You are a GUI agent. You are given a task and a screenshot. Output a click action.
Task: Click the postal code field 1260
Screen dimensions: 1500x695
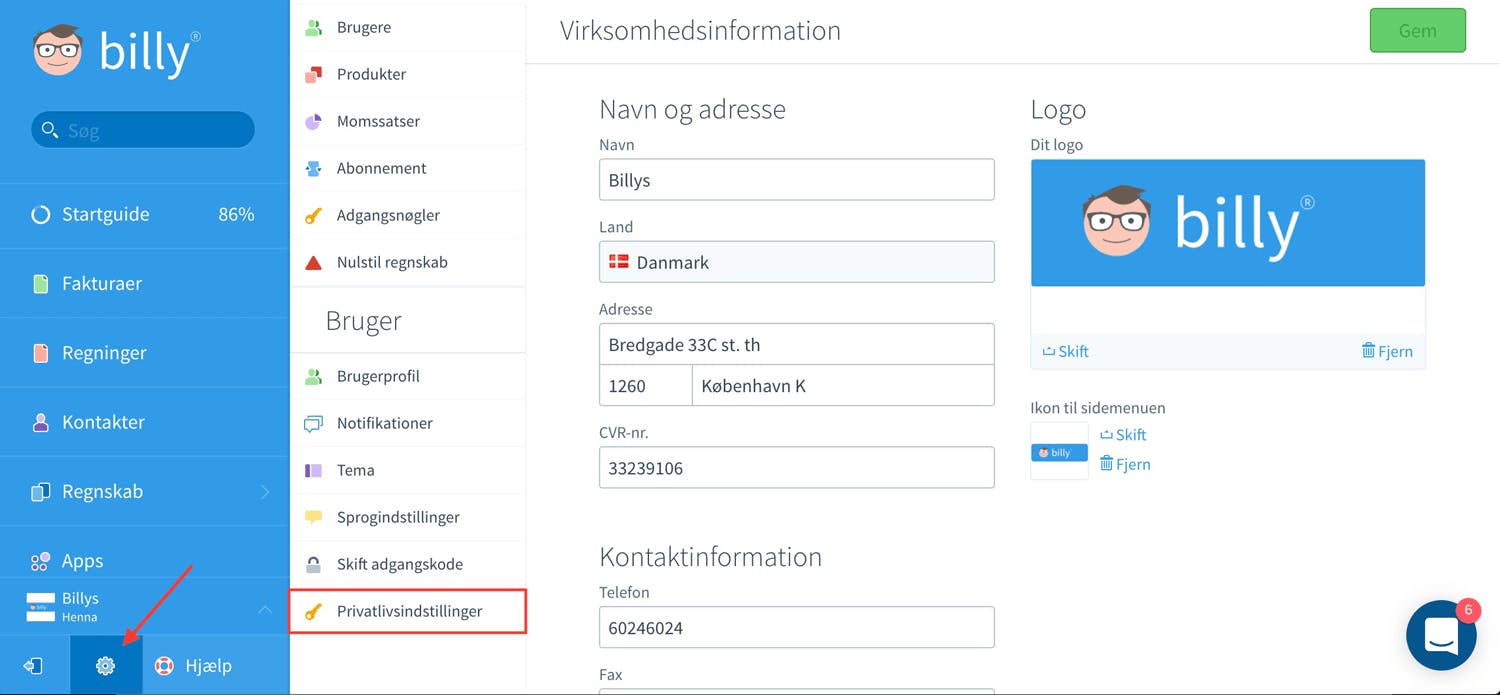pyautogui.click(x=645, y=386)
